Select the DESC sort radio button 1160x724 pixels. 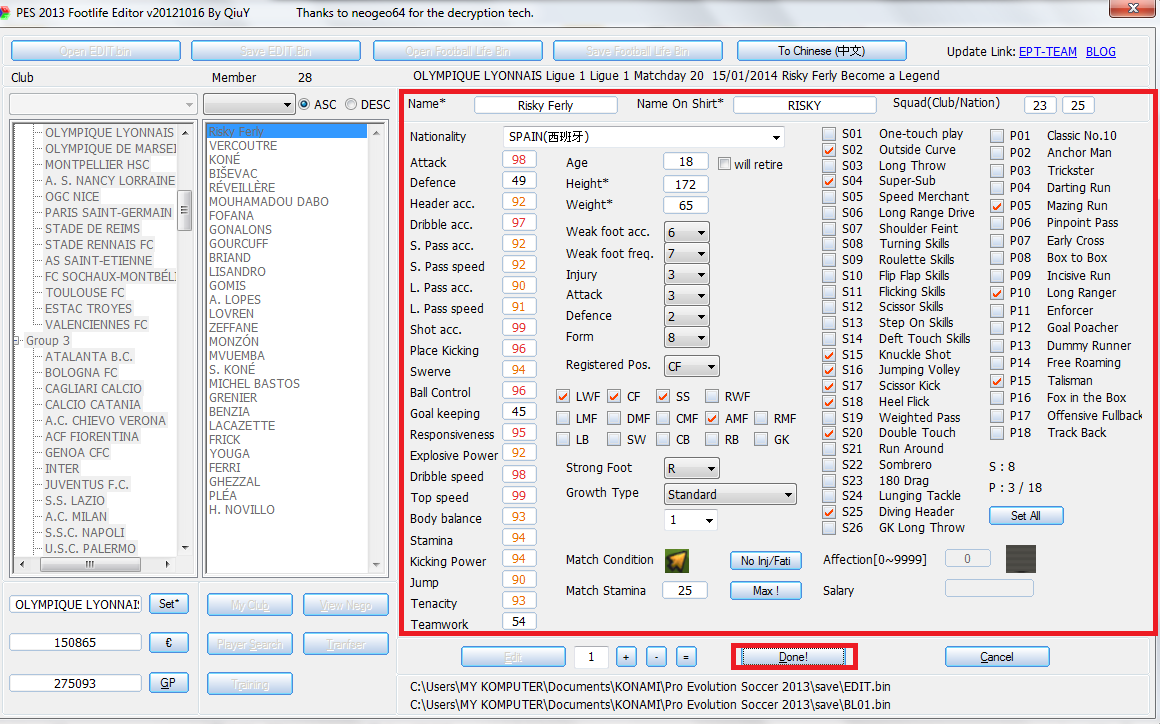click(x=351, y=104)
